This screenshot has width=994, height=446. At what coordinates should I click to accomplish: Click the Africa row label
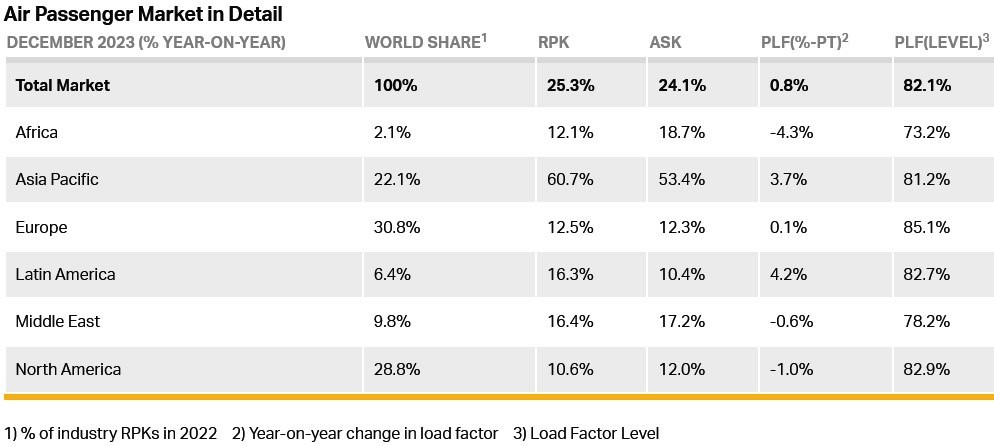tap(37, 132)
